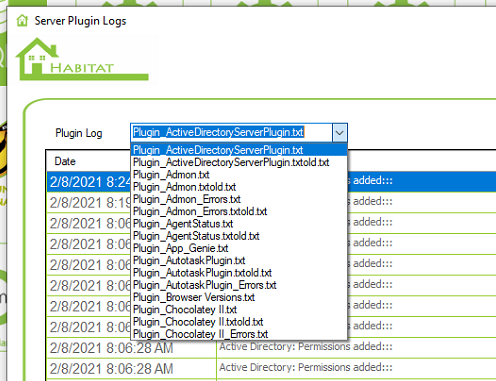Select Plugin_AgentStatus.txt log
The width and height of the screenshot is (496, 381).
point(239,224)
